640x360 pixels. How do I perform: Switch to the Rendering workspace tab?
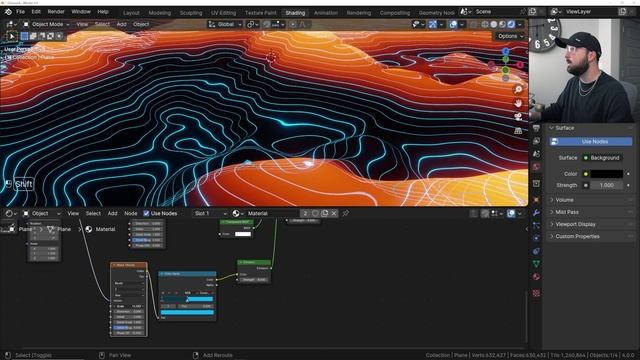pos(359,13)
